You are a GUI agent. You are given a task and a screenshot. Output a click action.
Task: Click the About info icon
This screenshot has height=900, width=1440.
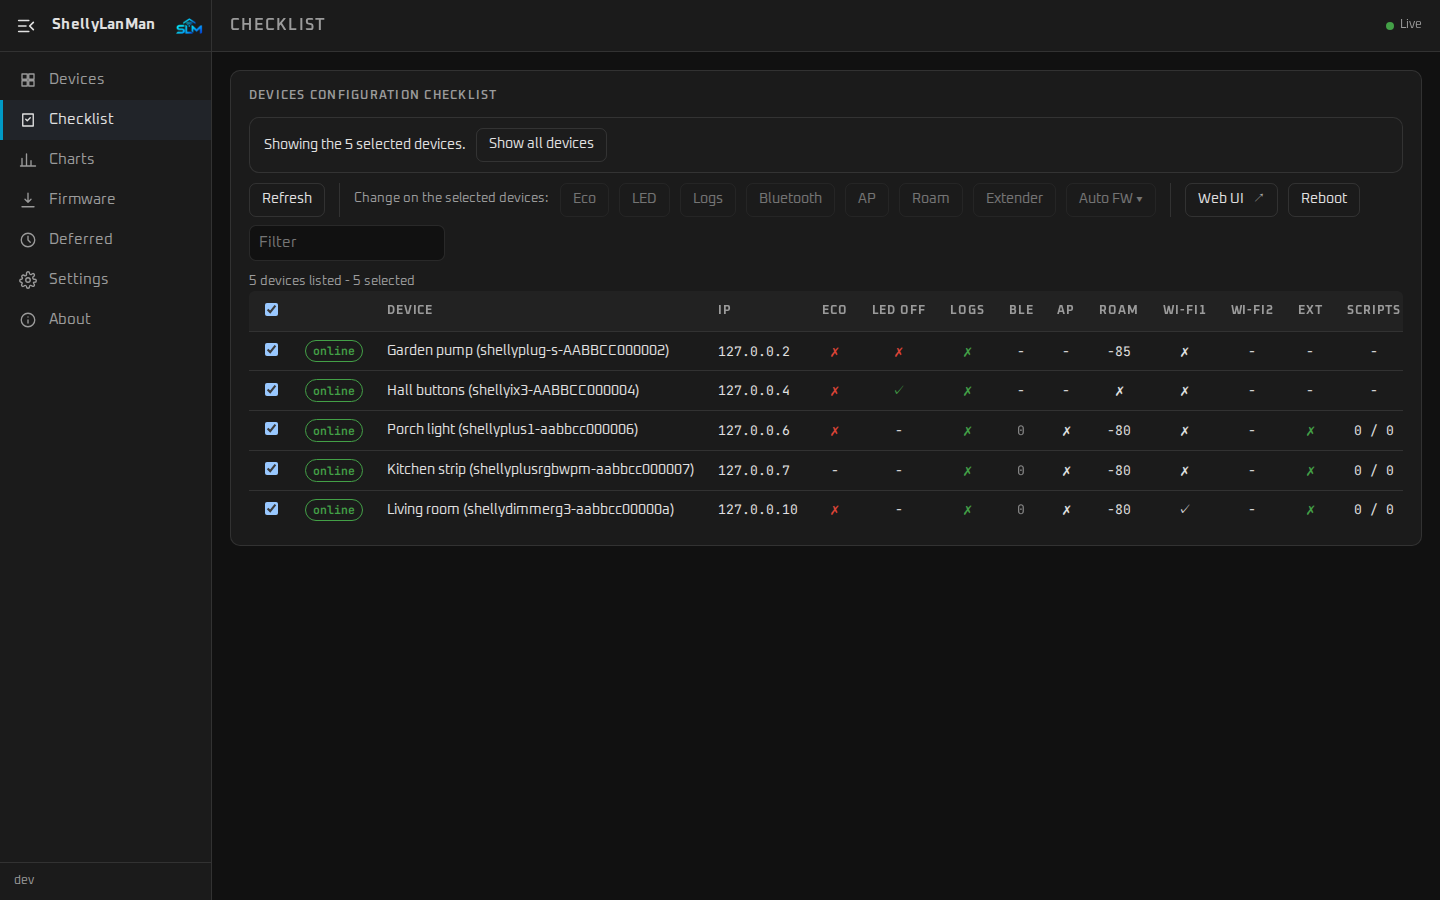(28, 320)
